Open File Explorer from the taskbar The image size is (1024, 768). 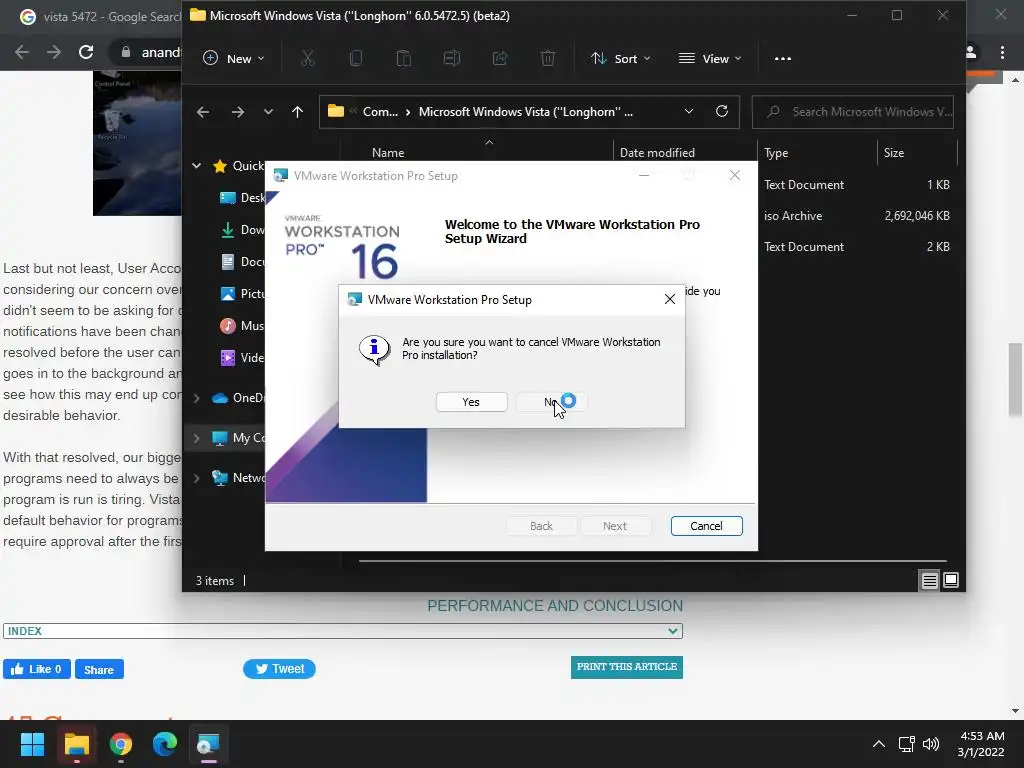tap(76, 744)
